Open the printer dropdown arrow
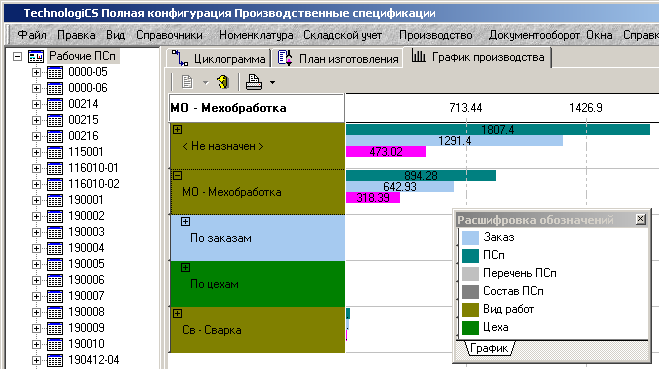 272,82
